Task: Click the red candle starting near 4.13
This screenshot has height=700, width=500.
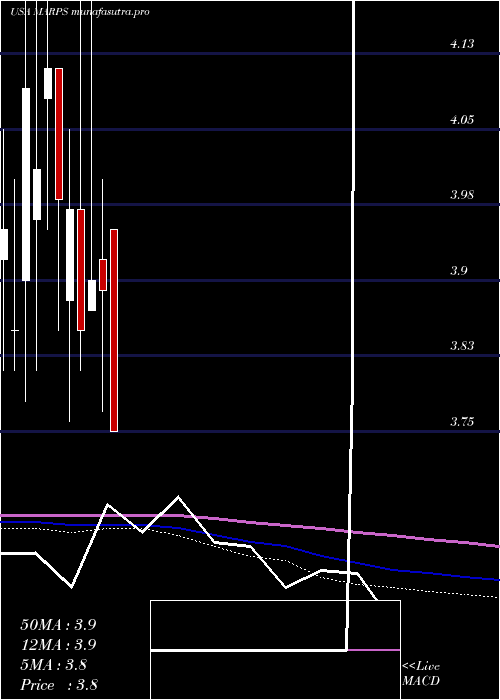Action: [x=59, y=134]
